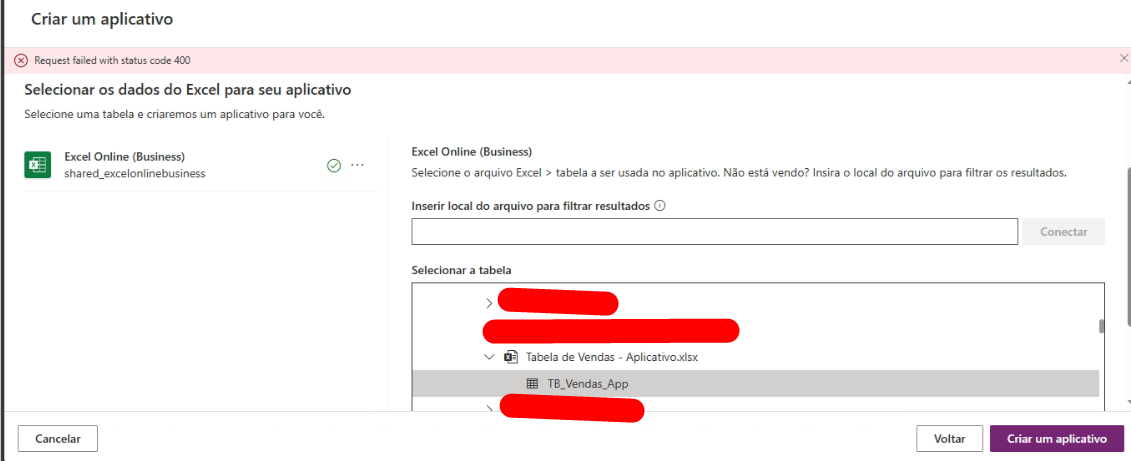This screenshot has height=461, width=1131.
Task: Click the Criar um aplicativo button
Action: pyautogui.click(x=1057, y=439)
